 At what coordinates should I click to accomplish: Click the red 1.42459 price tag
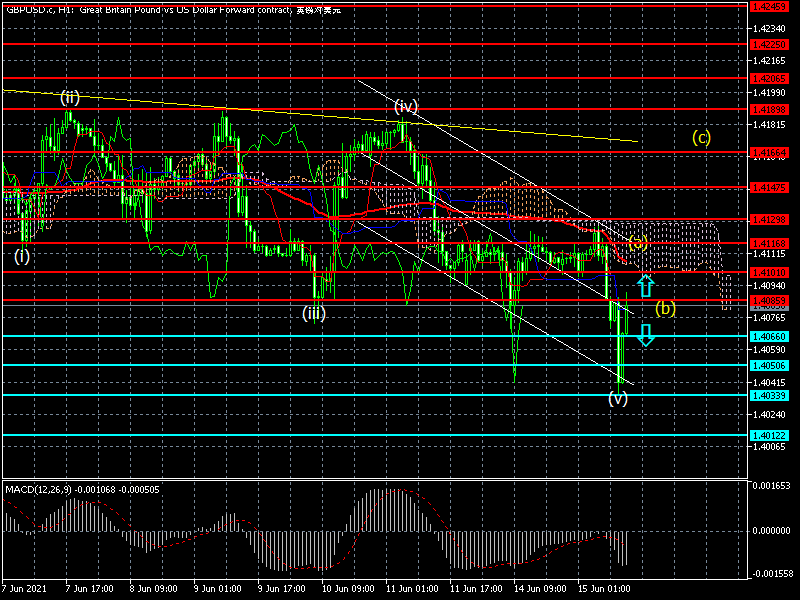pyautogui.click(x=769, y=6)
